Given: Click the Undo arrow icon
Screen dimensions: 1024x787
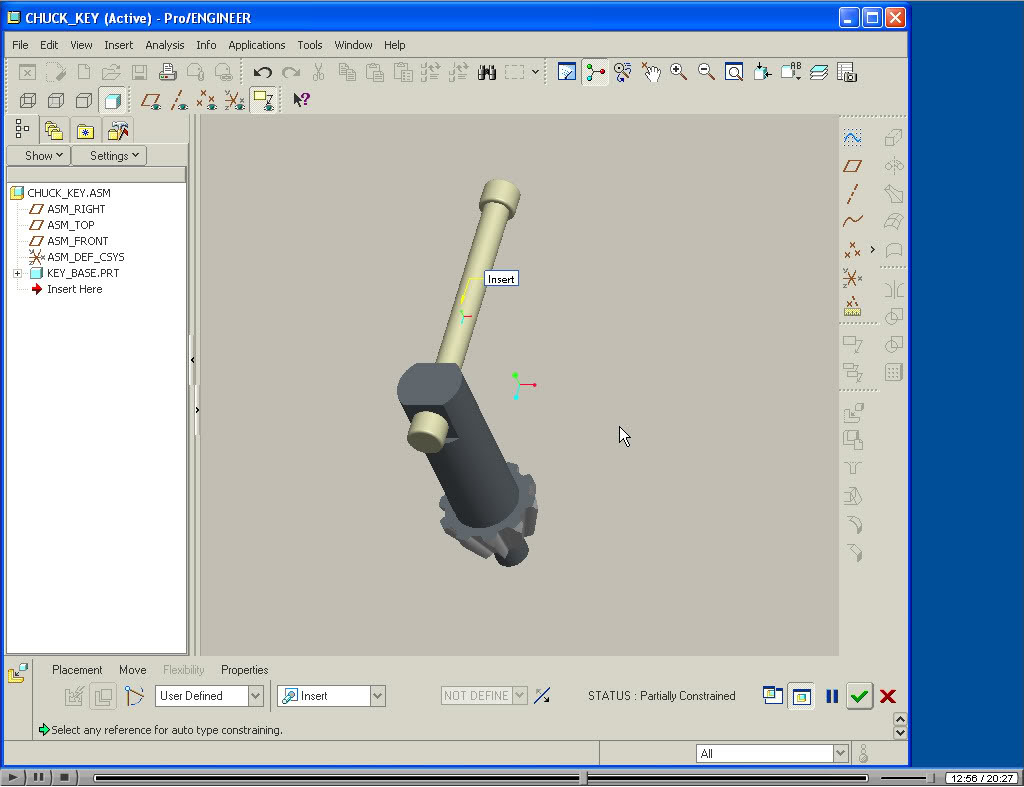Looking at the screenshot, I should 263,72.
